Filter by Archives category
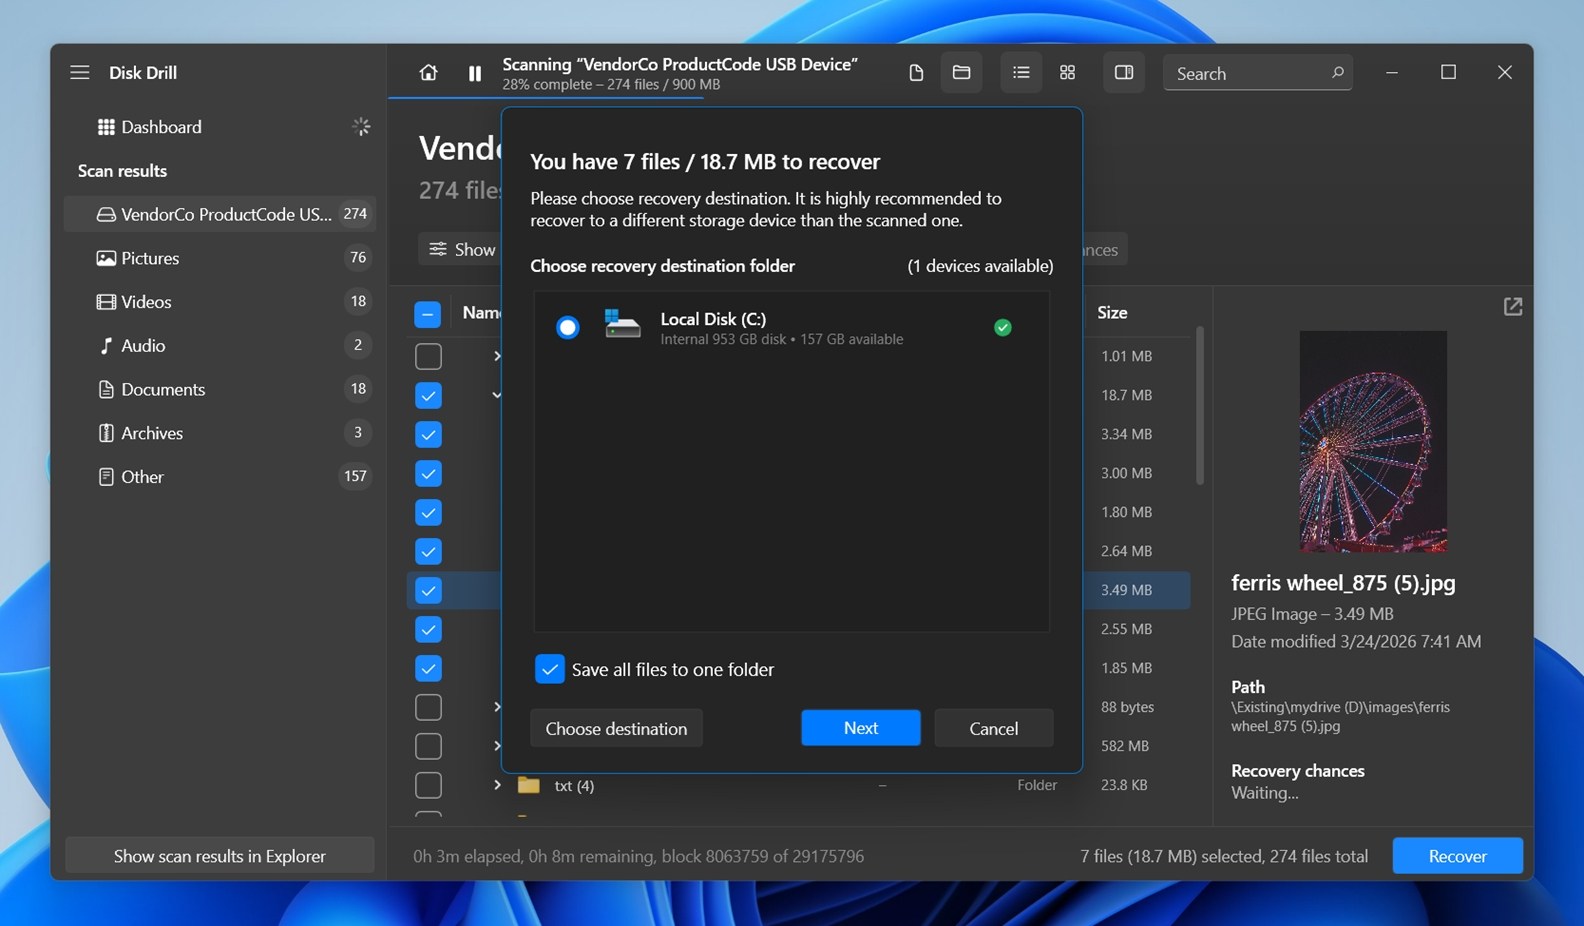This screenshot has height=926, width=1584. pyautogui.click(x=220, y=433)
